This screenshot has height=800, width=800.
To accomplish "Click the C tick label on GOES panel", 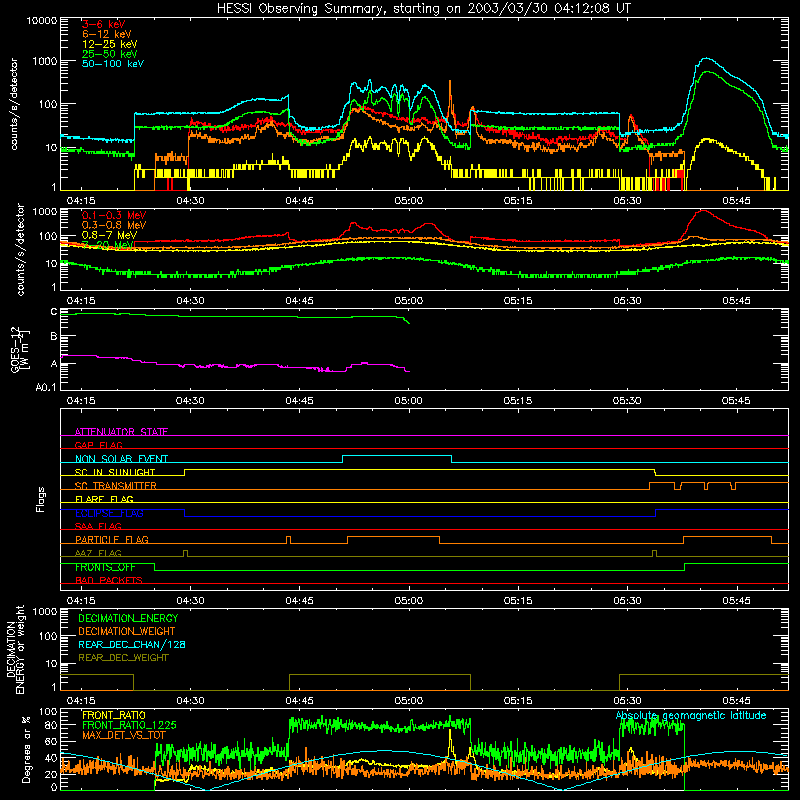I will tap(54, 311).
